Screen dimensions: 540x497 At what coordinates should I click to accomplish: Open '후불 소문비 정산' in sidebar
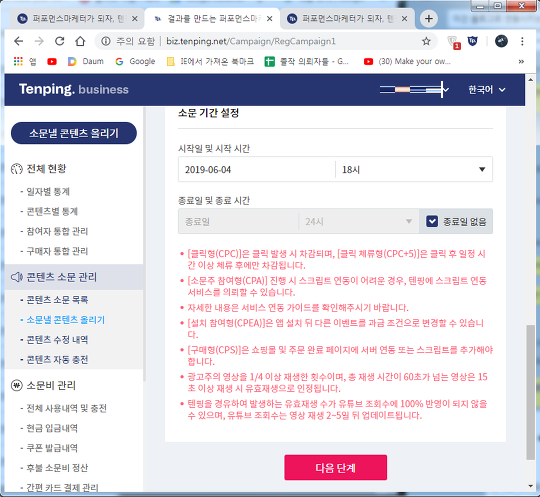pos(57,468)
